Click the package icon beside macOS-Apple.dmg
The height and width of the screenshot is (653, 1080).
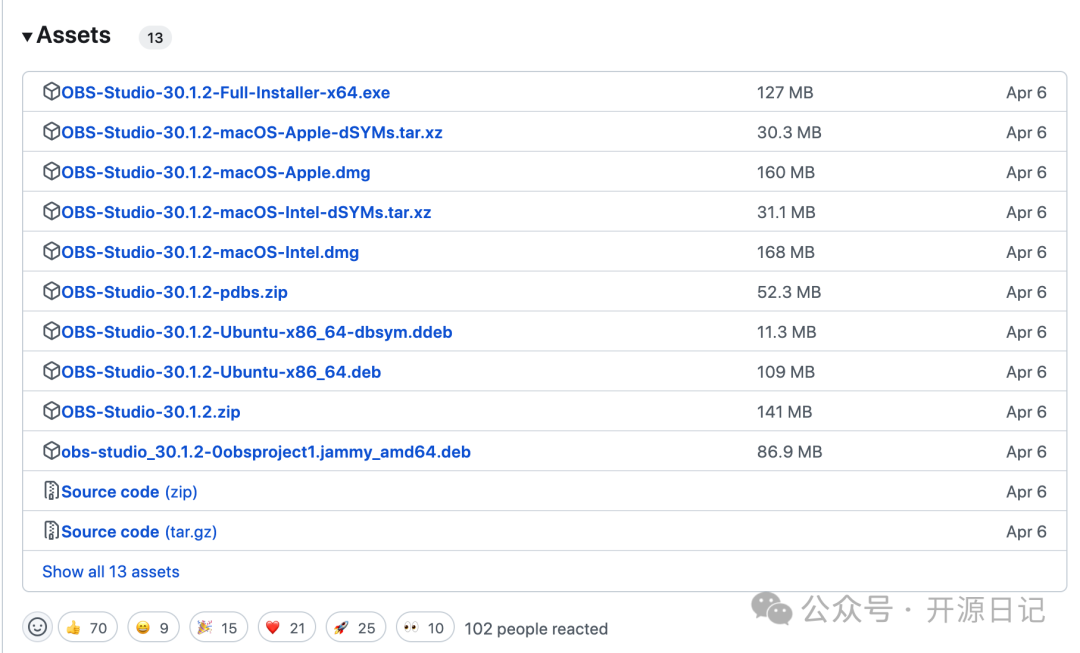[52, 171]
